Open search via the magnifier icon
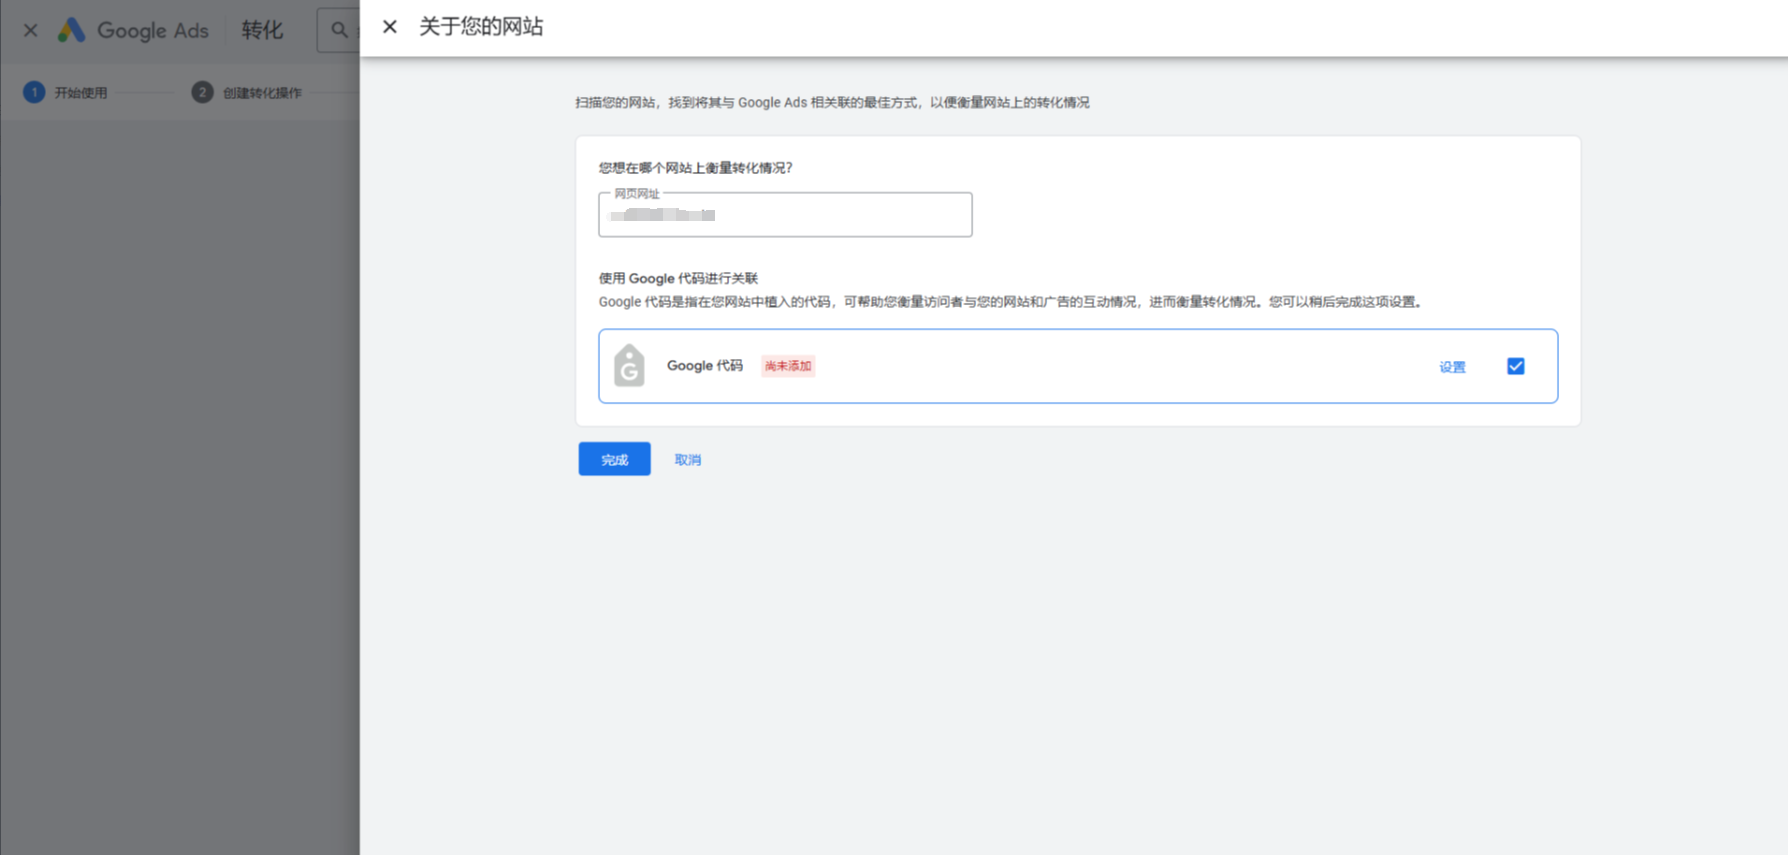This screenshot has height=855, width=1788. coord(339,30)
